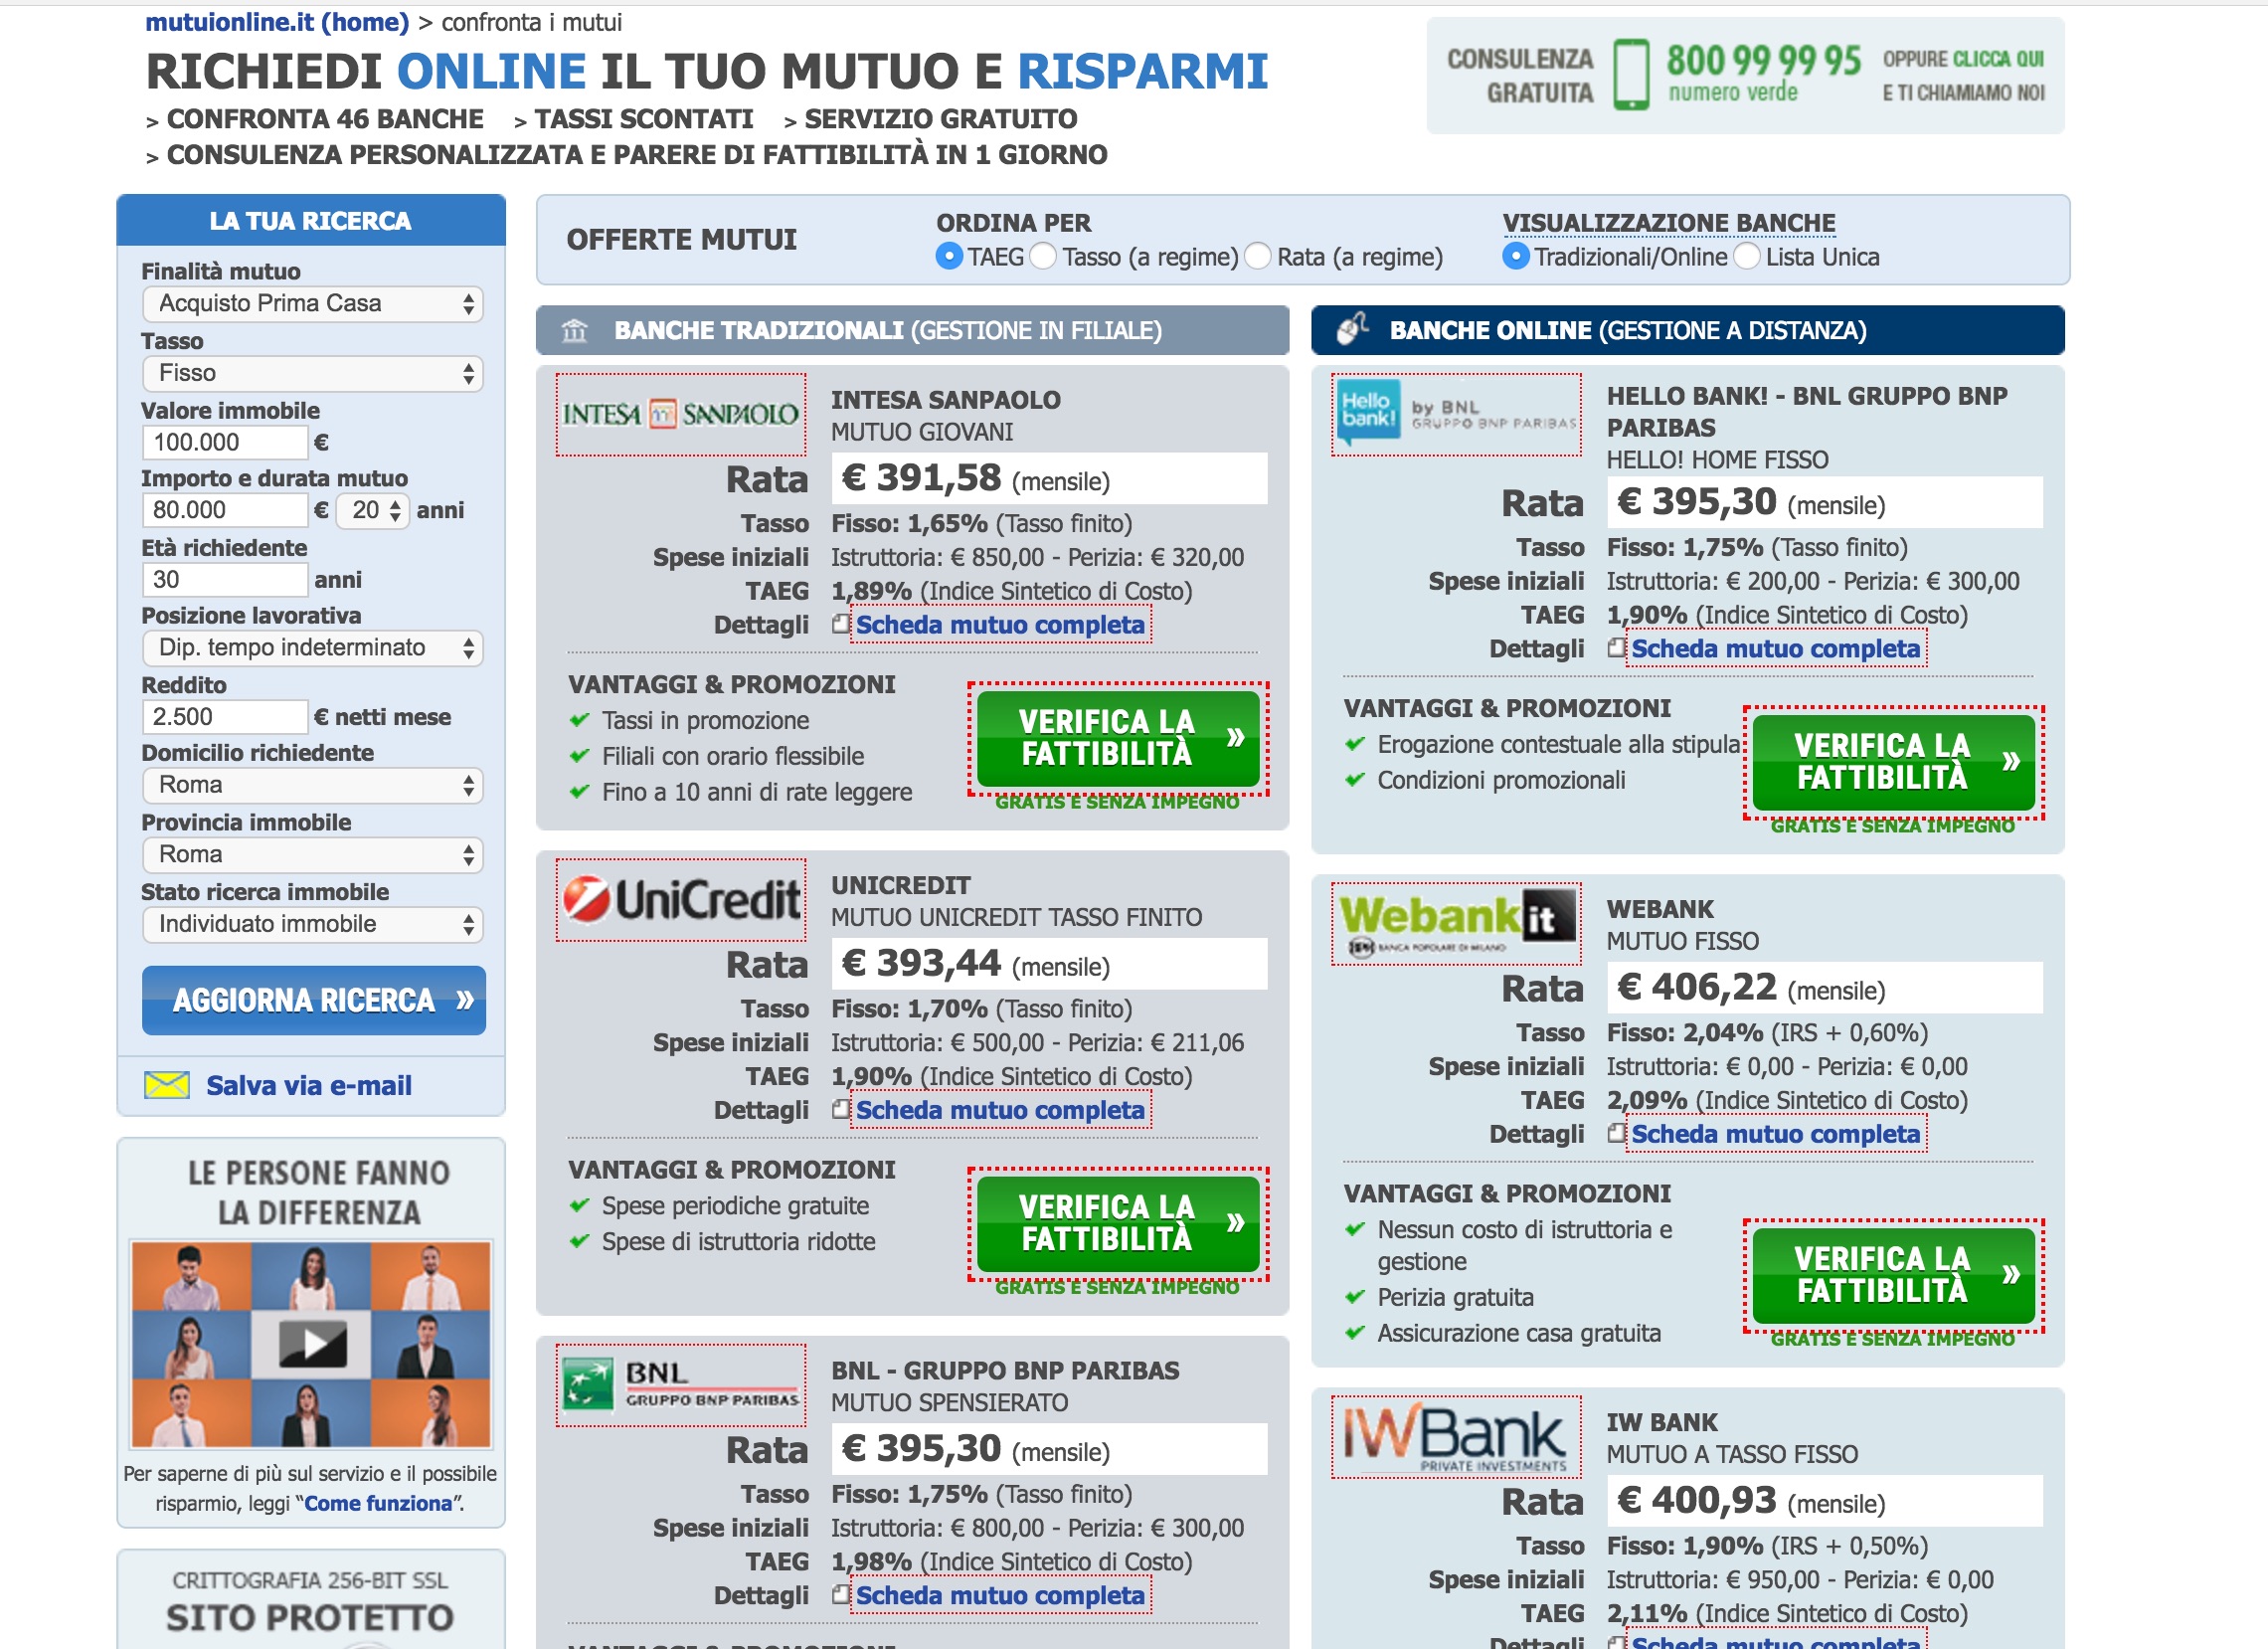Click the bank building icon in Banche Tradizionali header

(x=574, y=330)
